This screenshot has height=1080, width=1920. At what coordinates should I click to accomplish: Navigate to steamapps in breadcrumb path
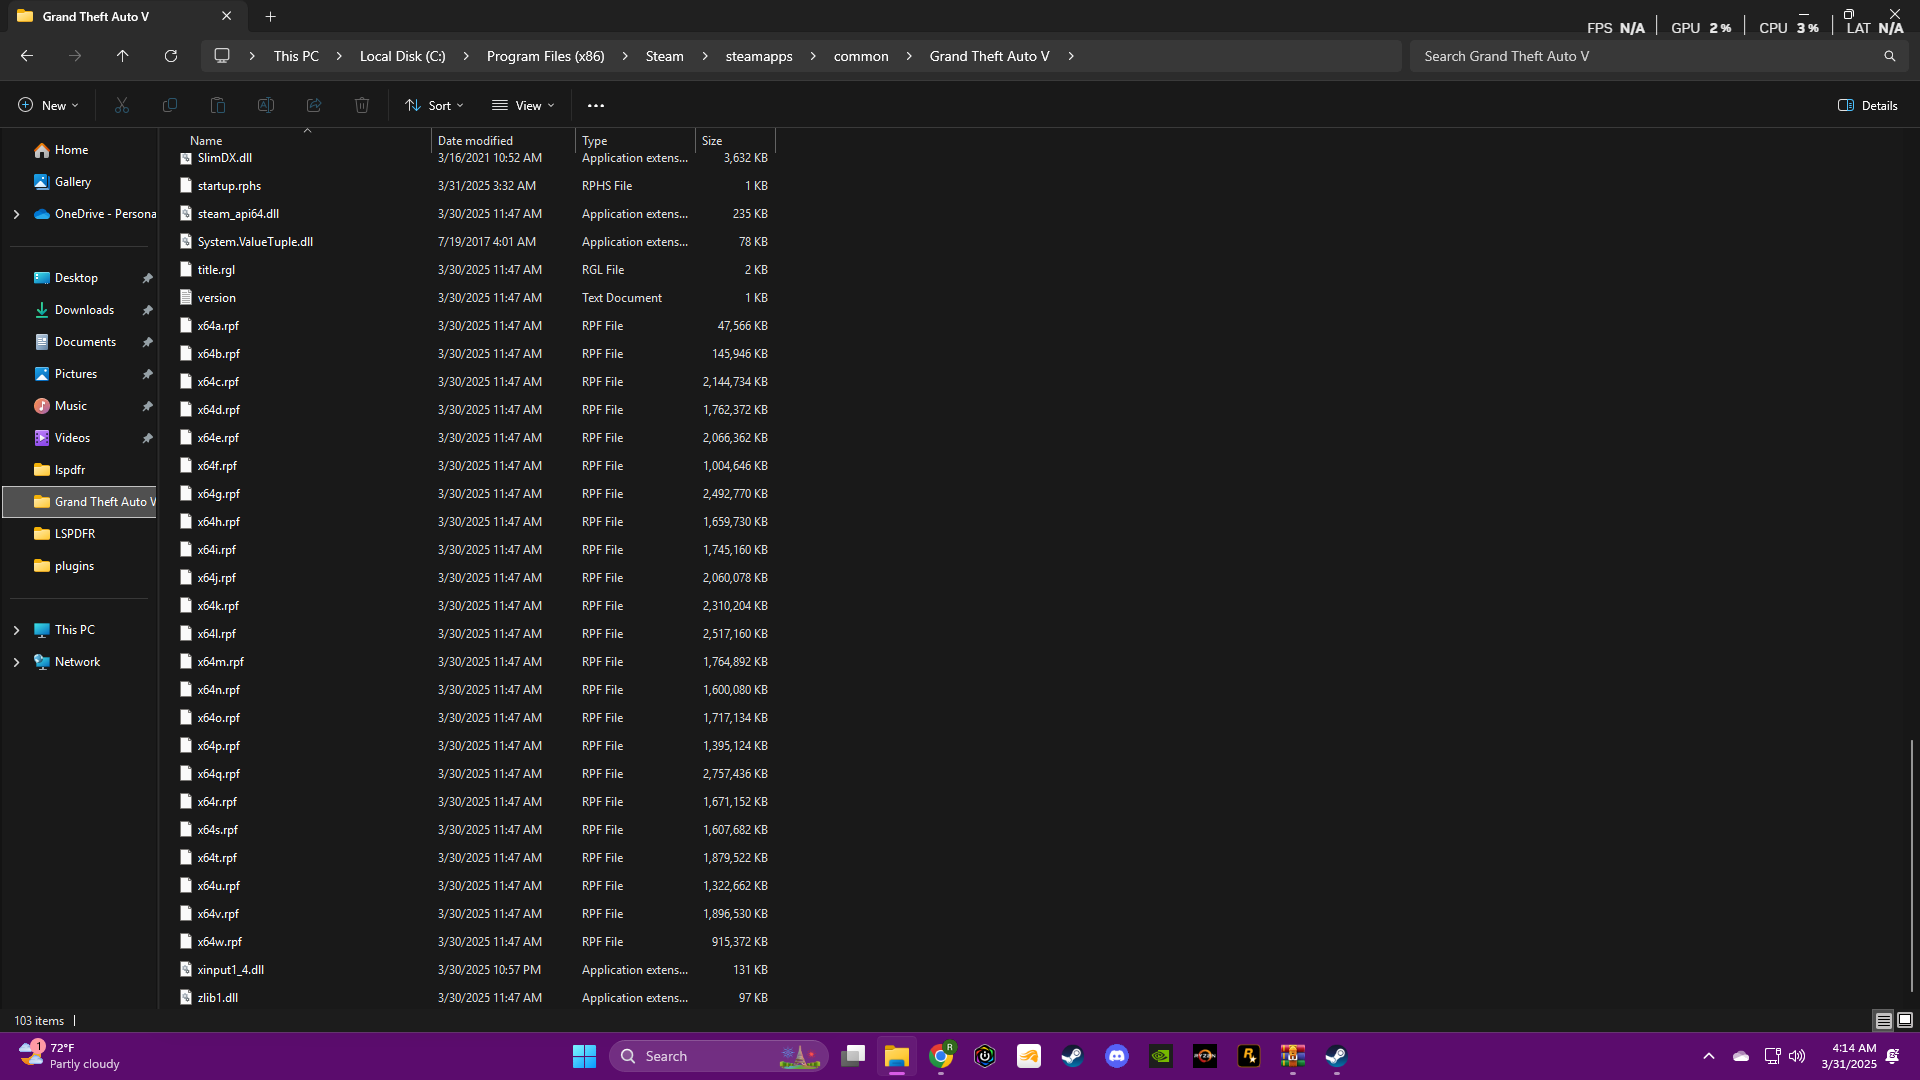point(758,56)
